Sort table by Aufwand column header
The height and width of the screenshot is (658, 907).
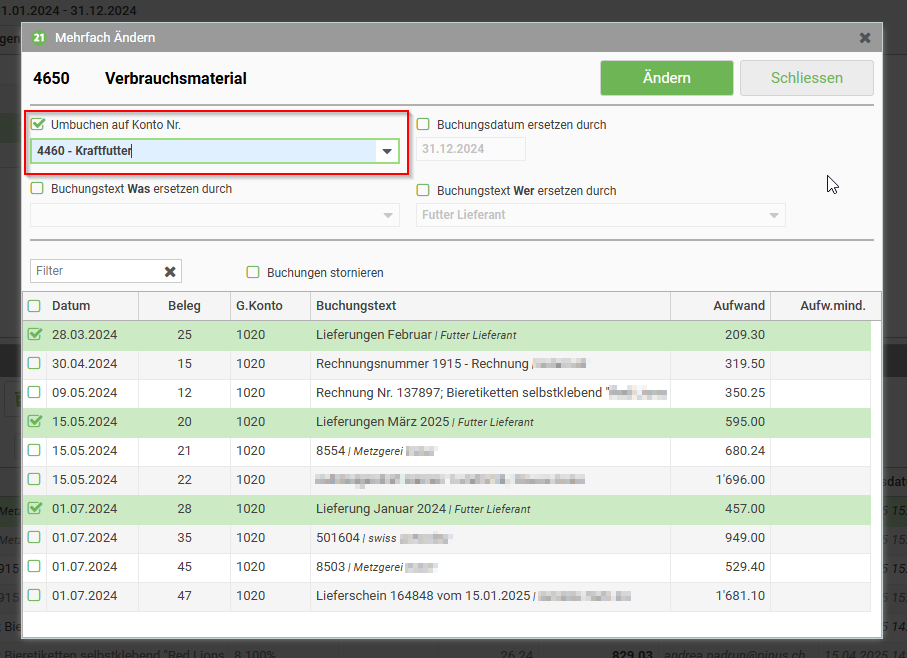[739, 306]
